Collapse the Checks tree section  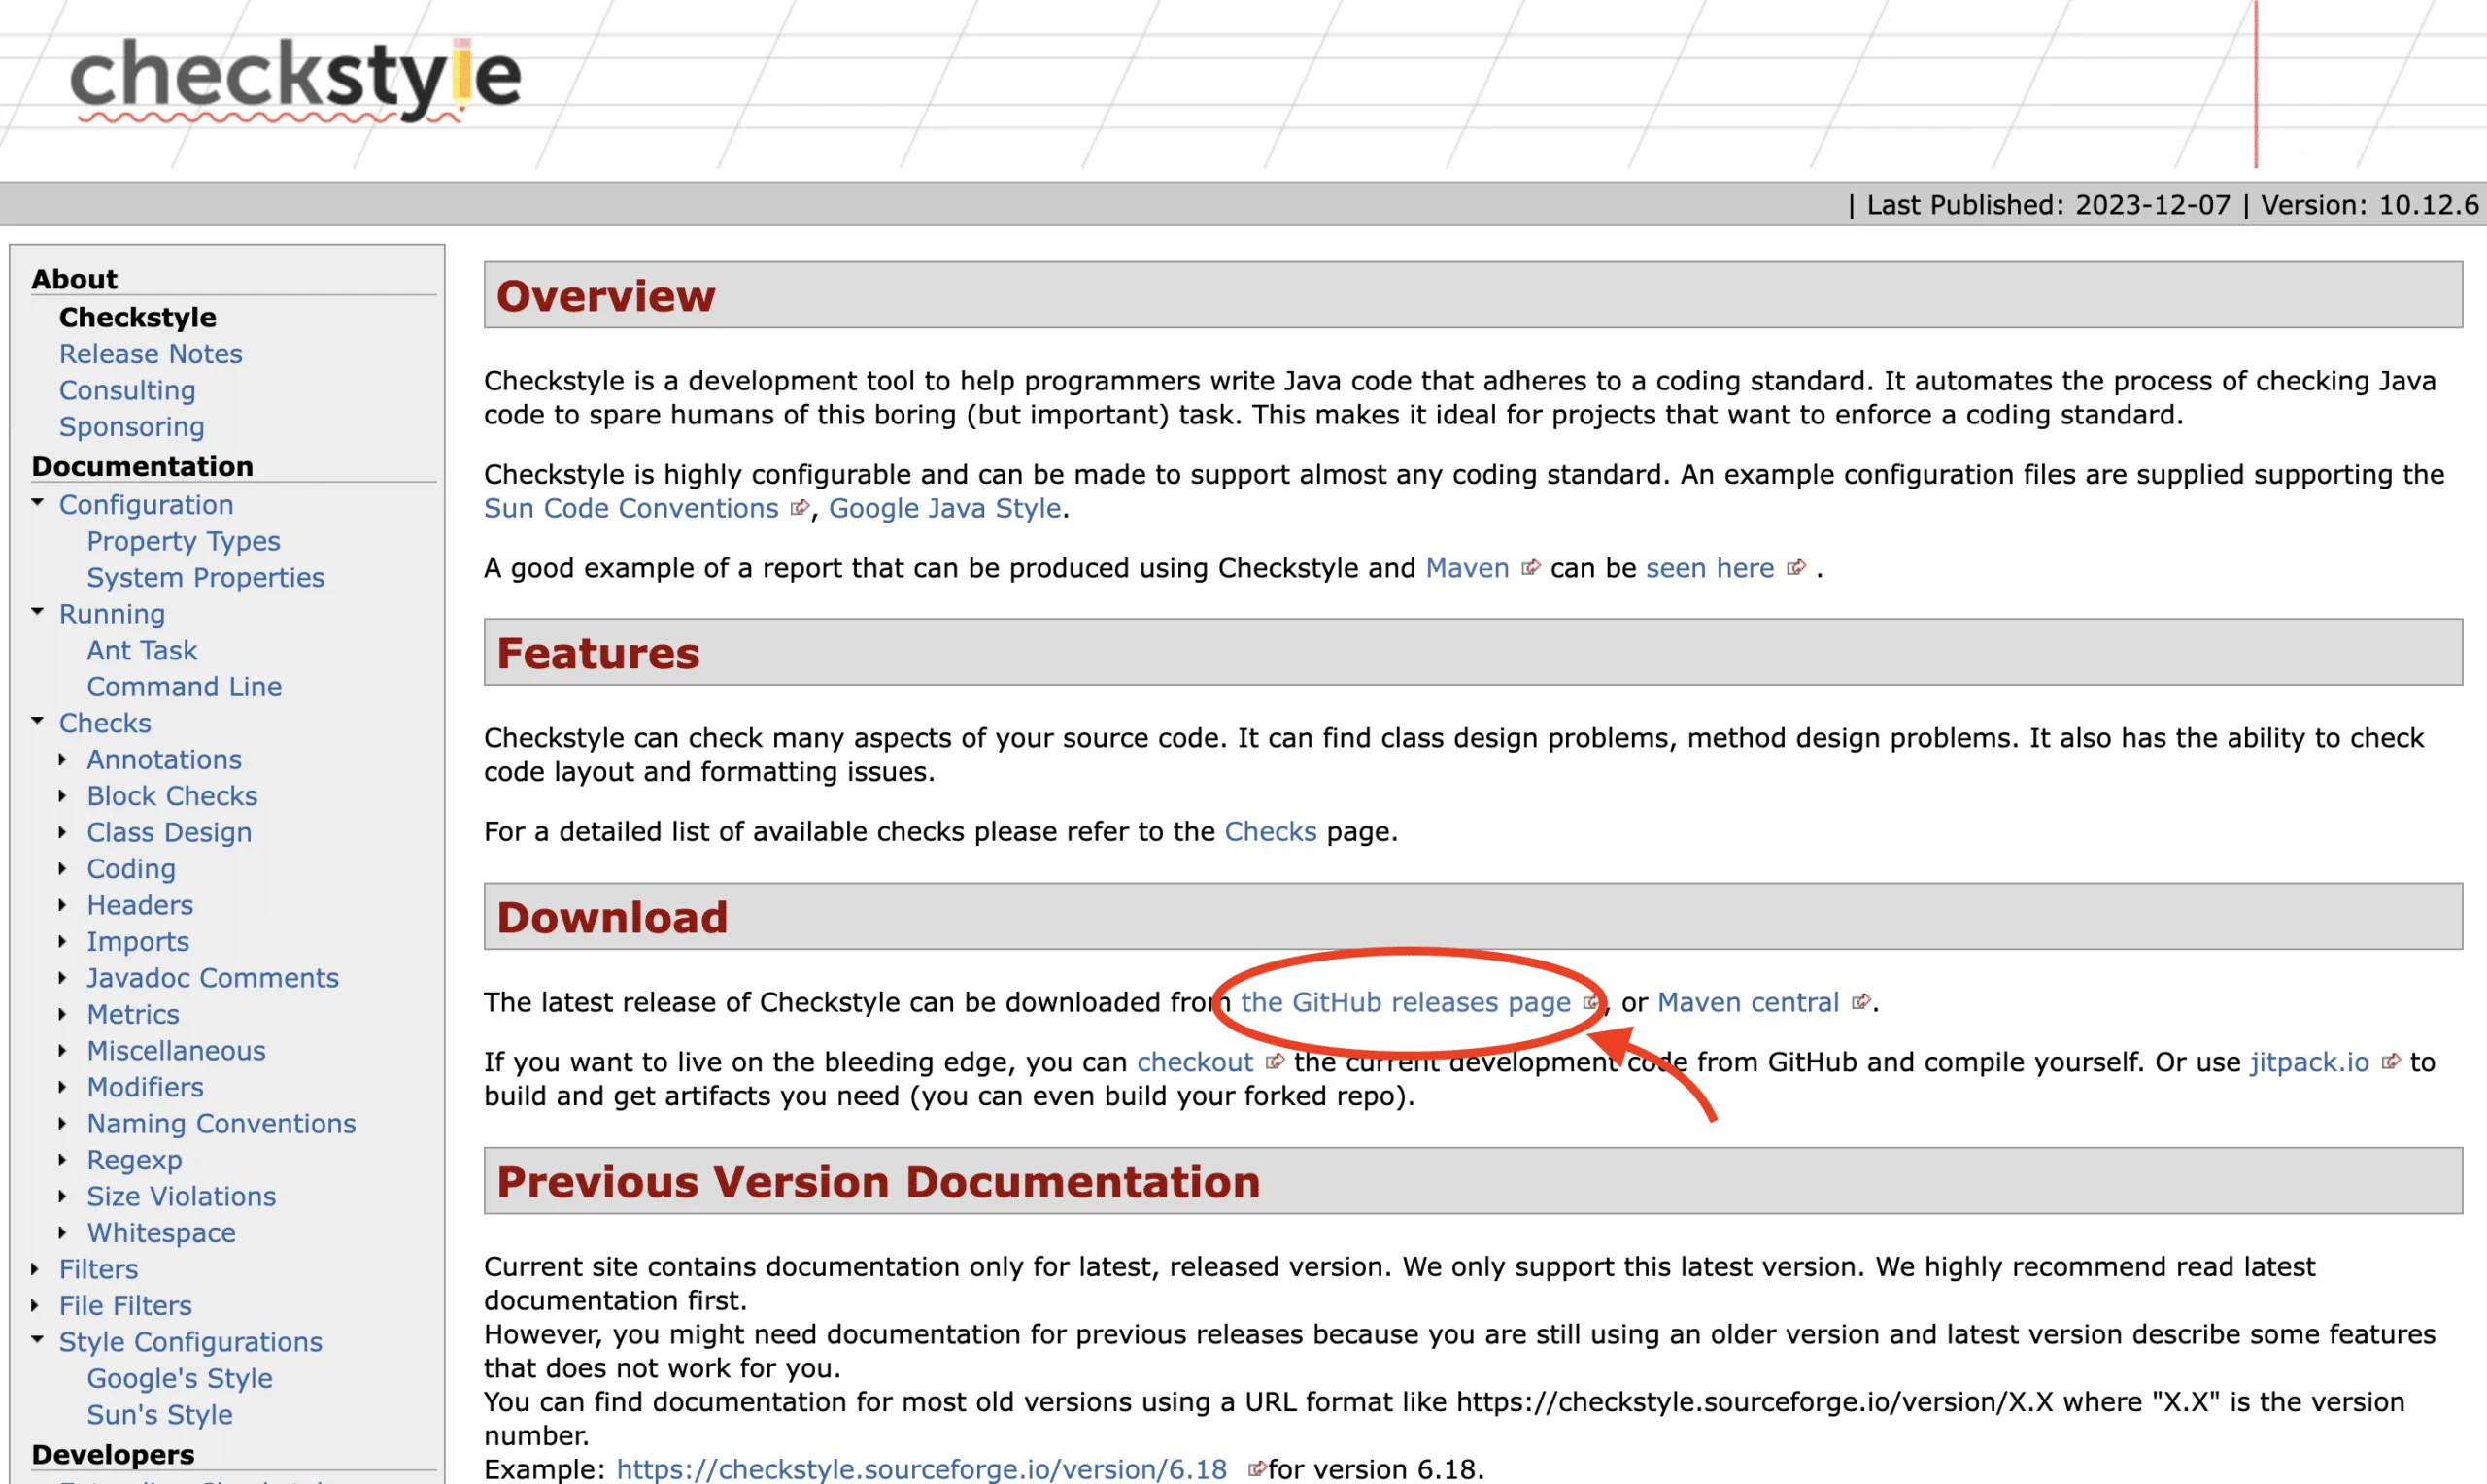point(37,721)
